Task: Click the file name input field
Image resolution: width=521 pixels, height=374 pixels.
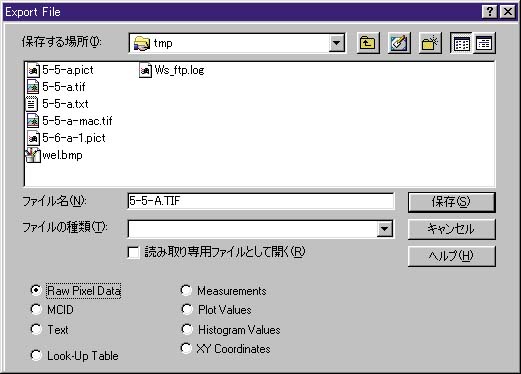Action: pos(261,201)
